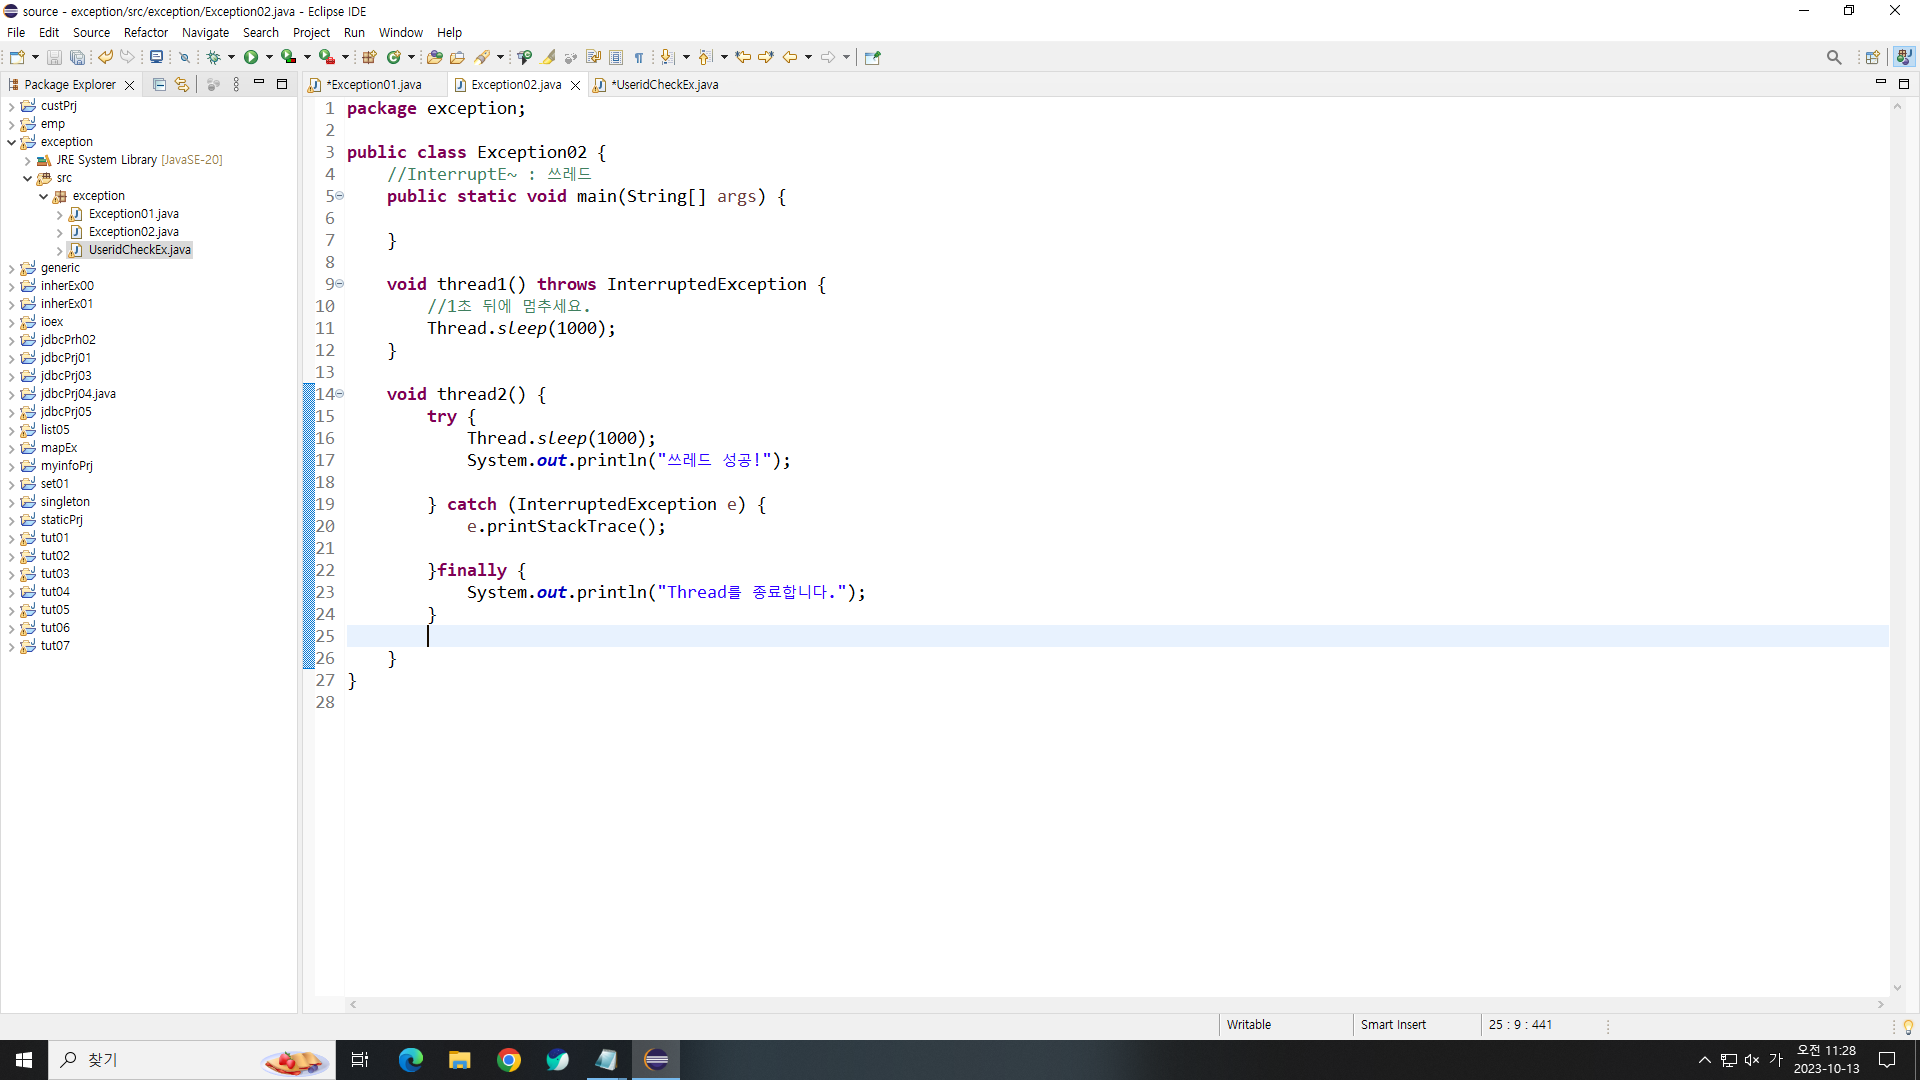Click the Search magnifier icon in toolbar
This screenshot has height=1080, width=1920.
[1833, 57]
